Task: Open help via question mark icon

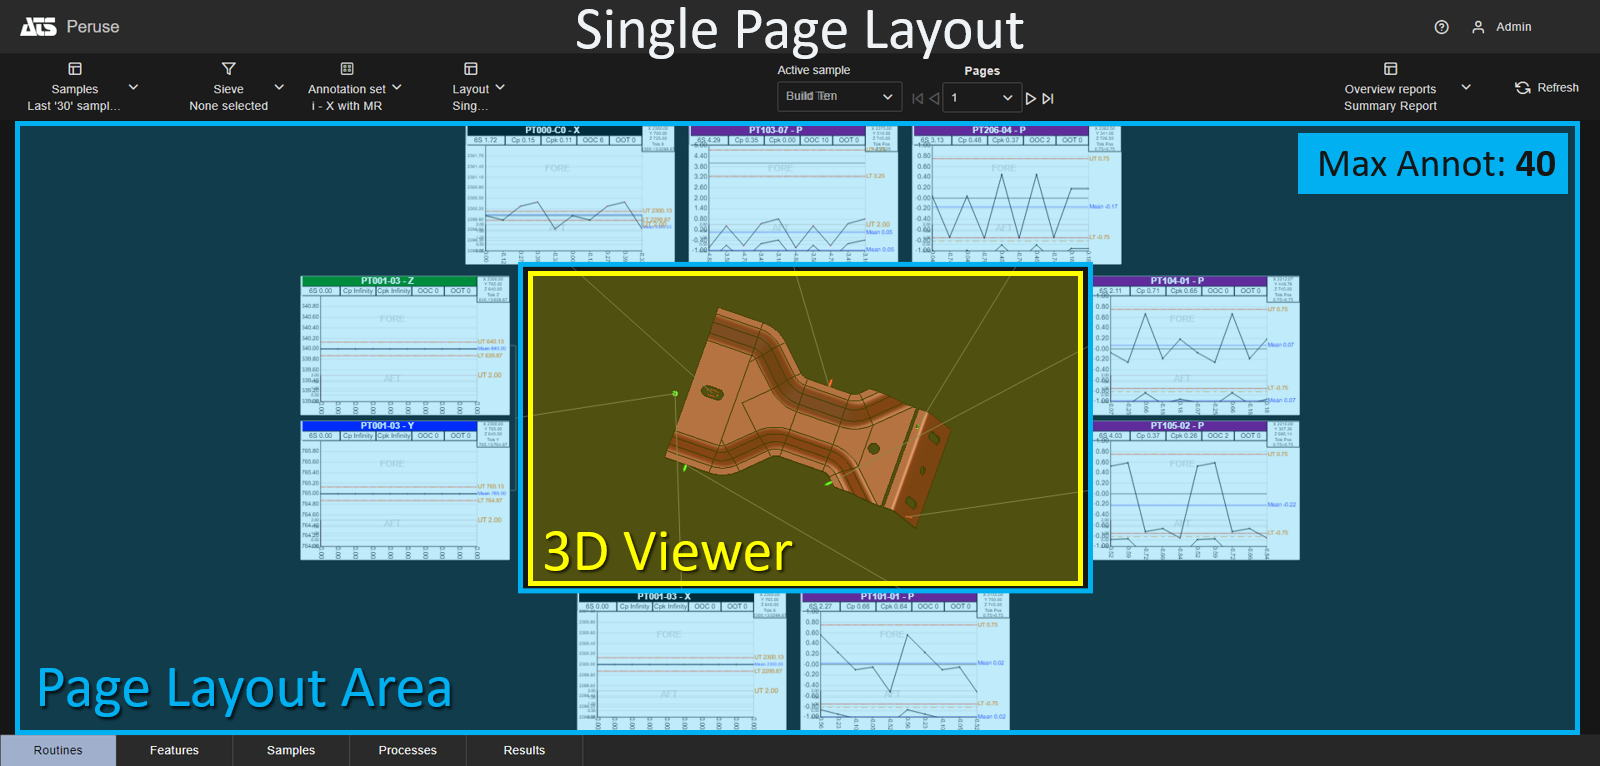Action: pos(1441,27)
